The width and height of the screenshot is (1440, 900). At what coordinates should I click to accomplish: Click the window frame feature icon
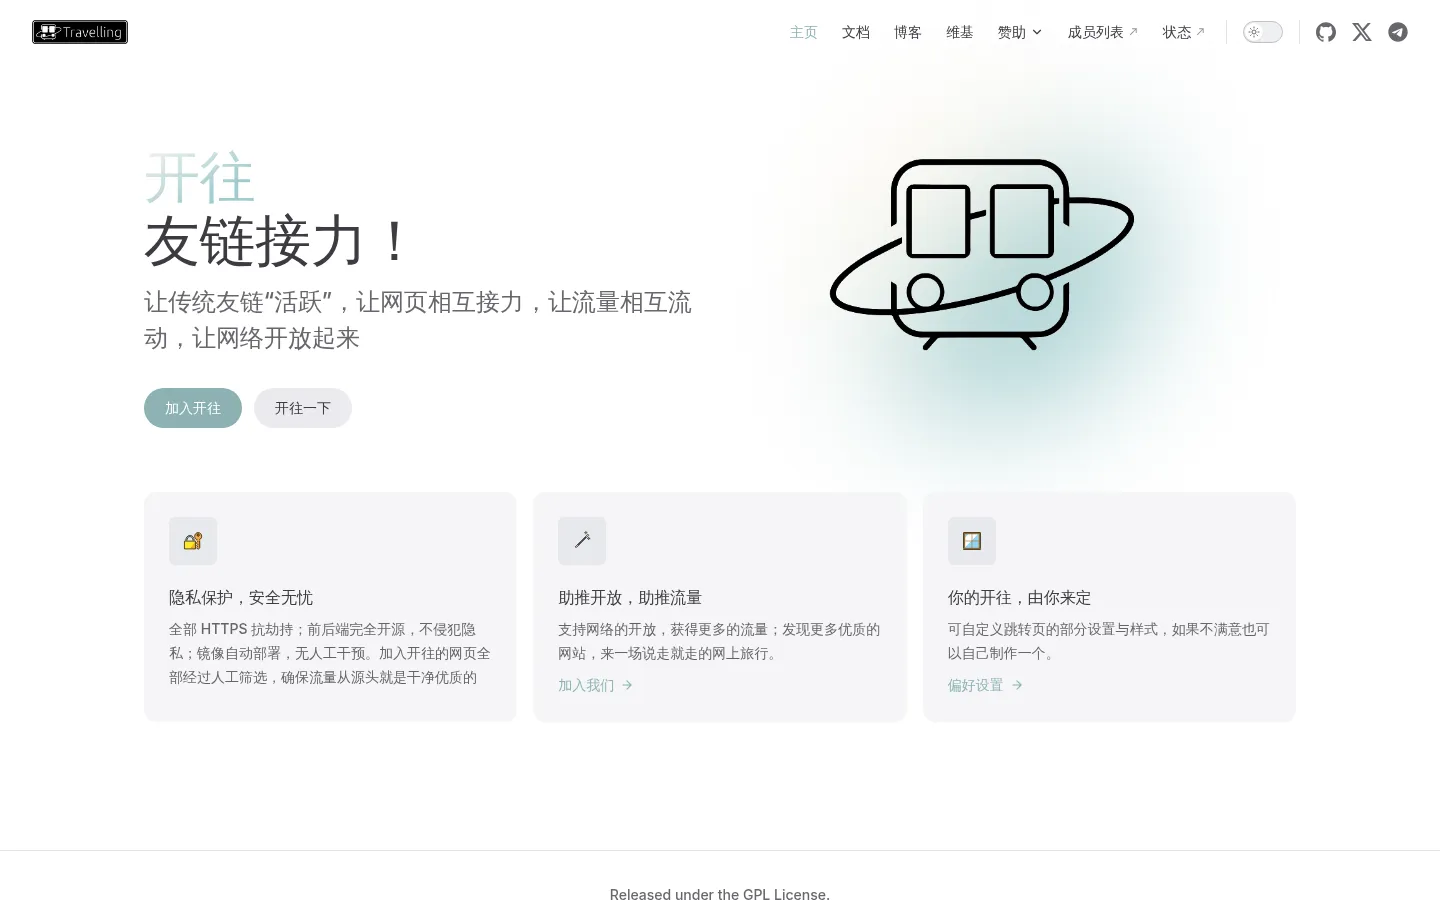(972, 541)
